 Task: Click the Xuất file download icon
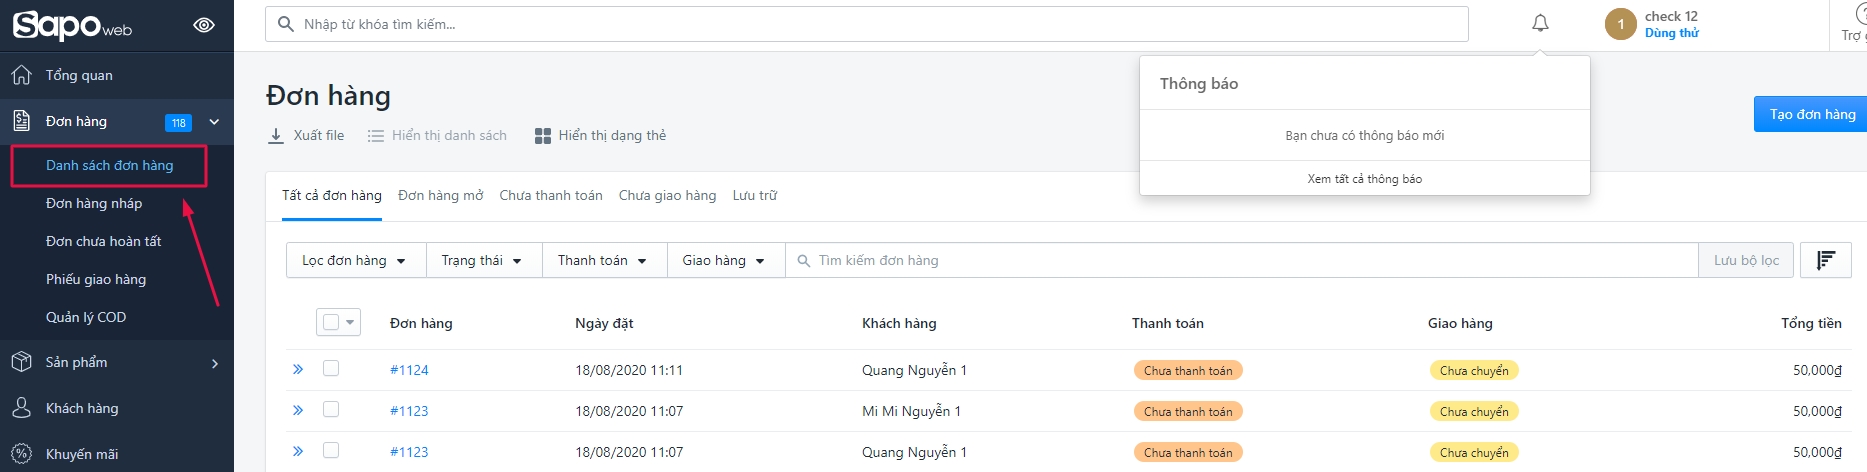pyautogui.click(x=276, y=136)
